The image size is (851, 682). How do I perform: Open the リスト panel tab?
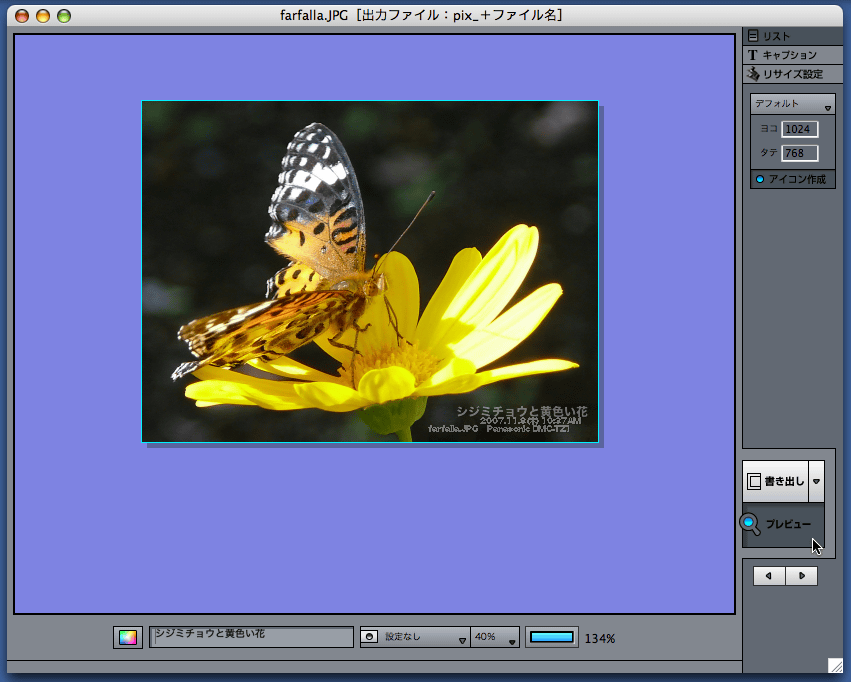(x=792, y=36)
